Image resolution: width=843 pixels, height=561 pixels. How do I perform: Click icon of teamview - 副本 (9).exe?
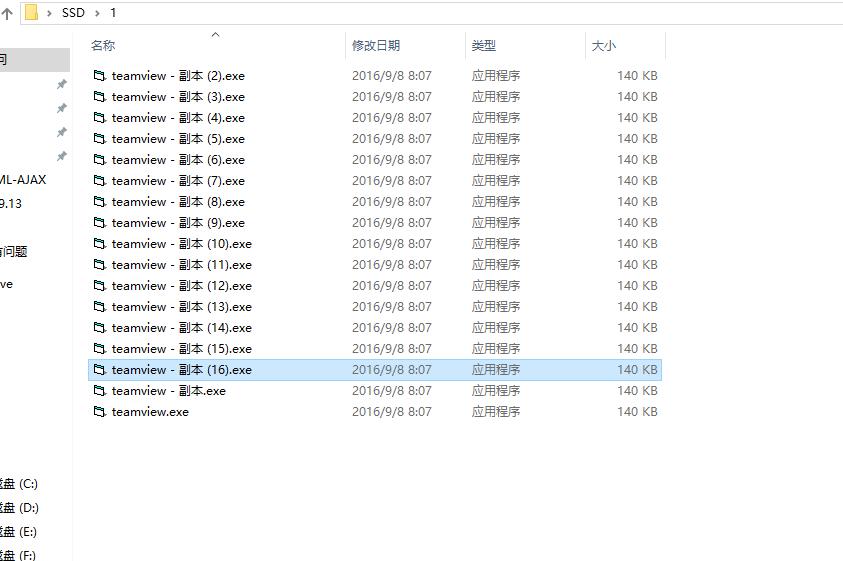[99, 223]
